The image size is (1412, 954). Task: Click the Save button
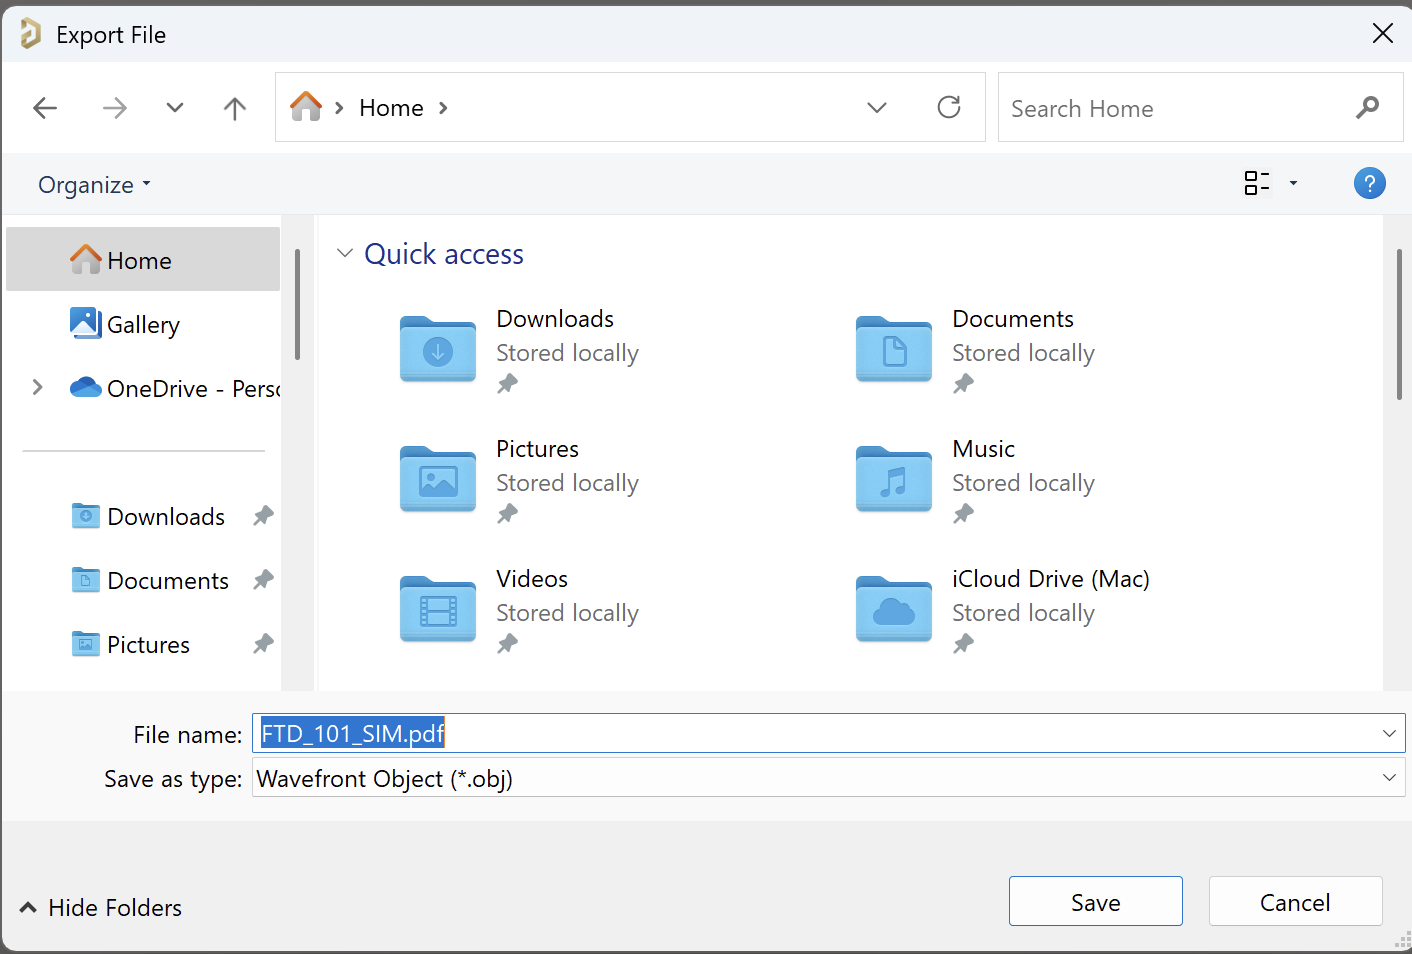pyautogui.click(x=1095, y=902)
